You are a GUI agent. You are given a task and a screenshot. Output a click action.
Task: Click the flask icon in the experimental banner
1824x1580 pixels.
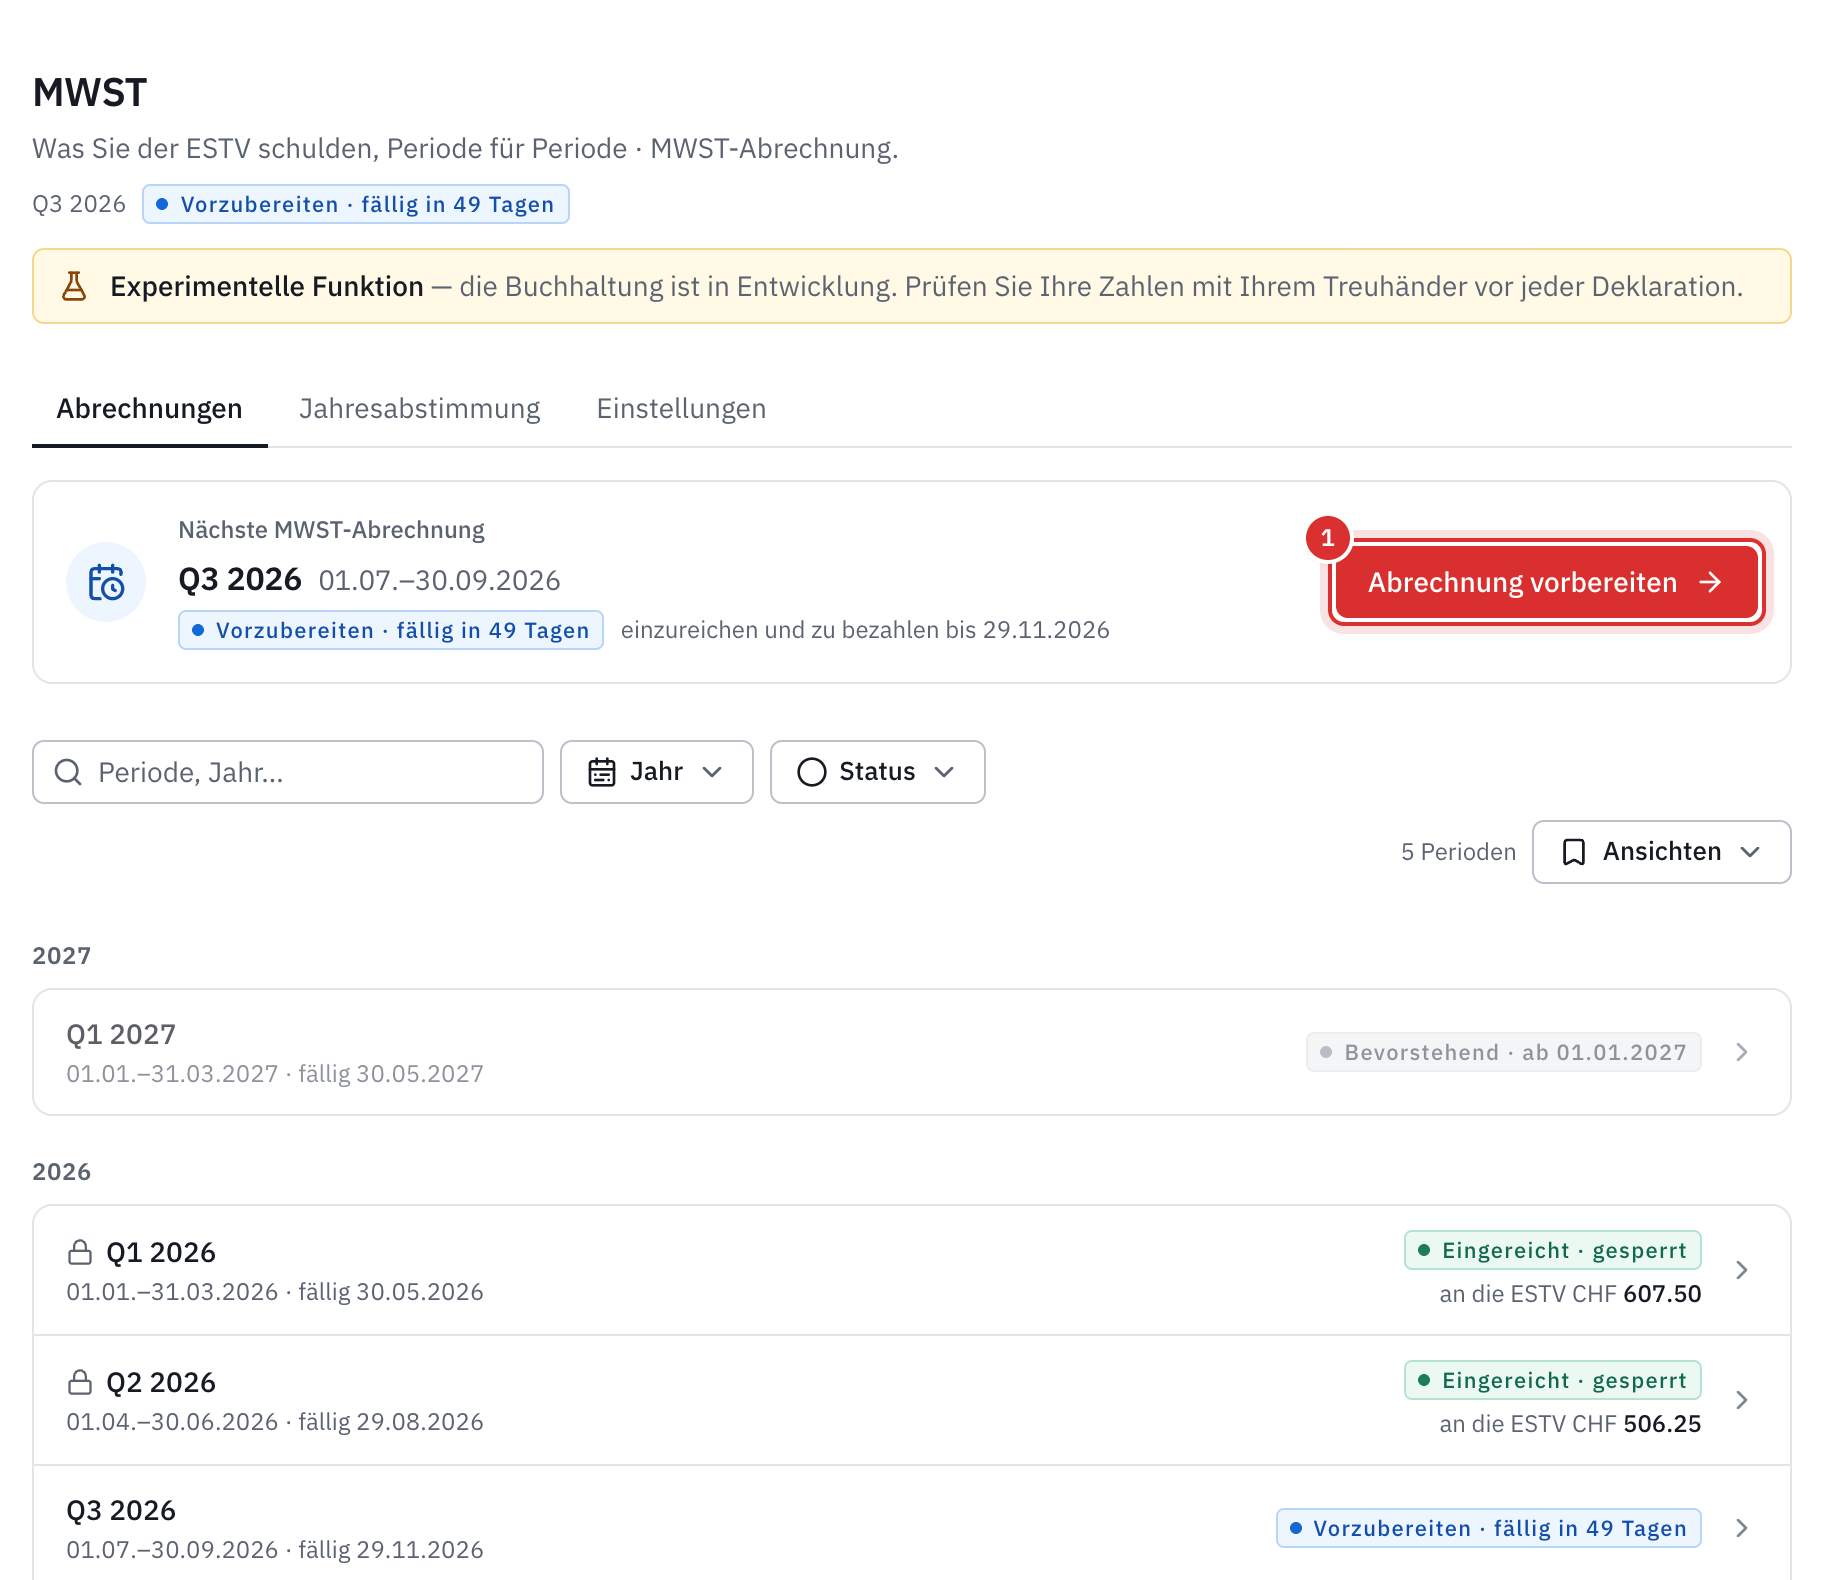pyautogui.click(x=74, y=286)
